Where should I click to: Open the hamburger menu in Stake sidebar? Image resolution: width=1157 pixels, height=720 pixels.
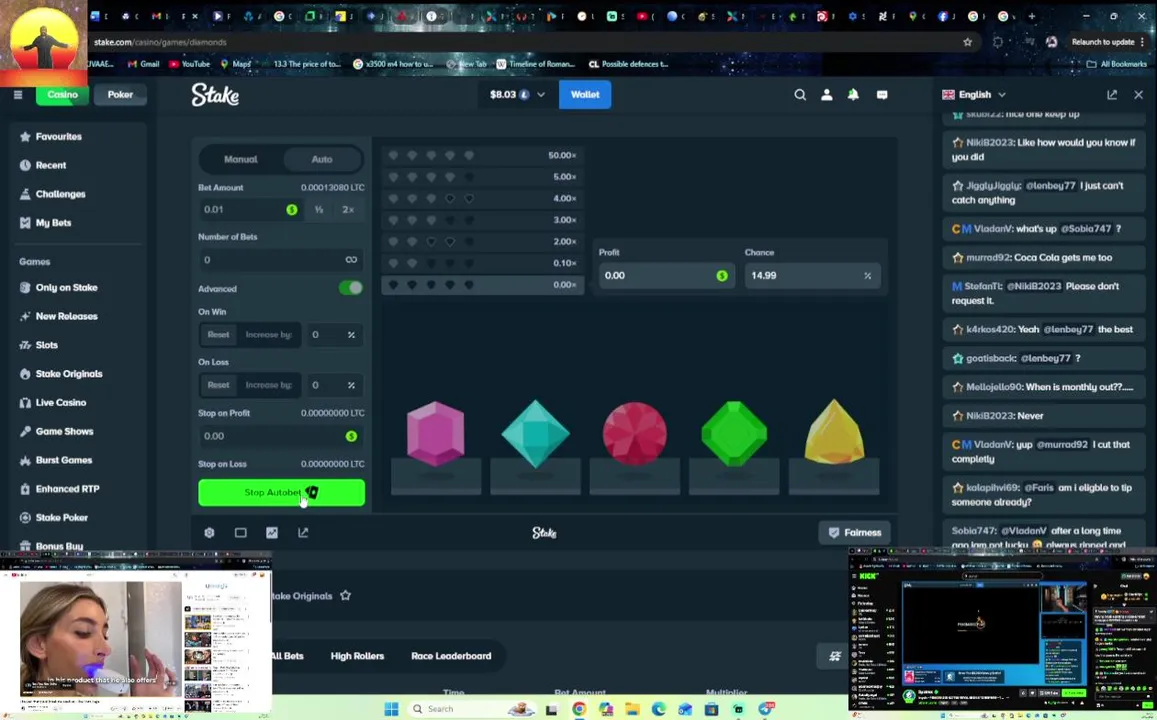[x=18, y=94]
